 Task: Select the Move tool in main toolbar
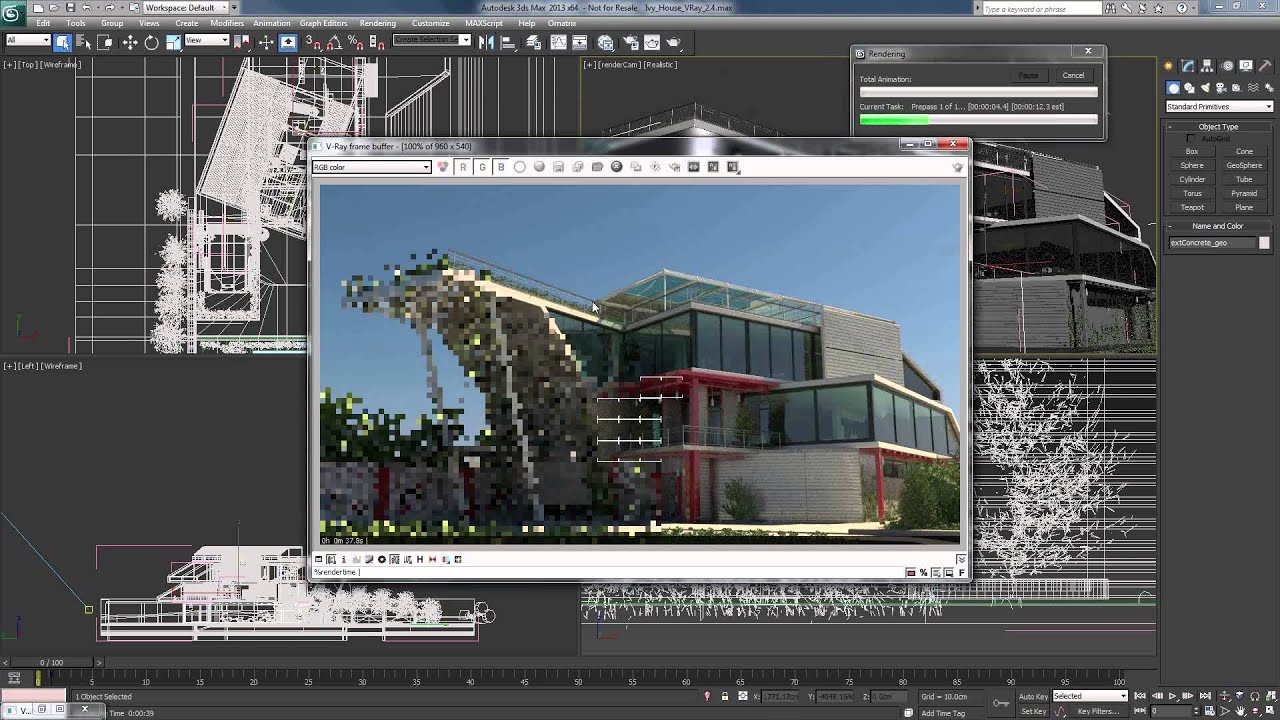[130, 42]
